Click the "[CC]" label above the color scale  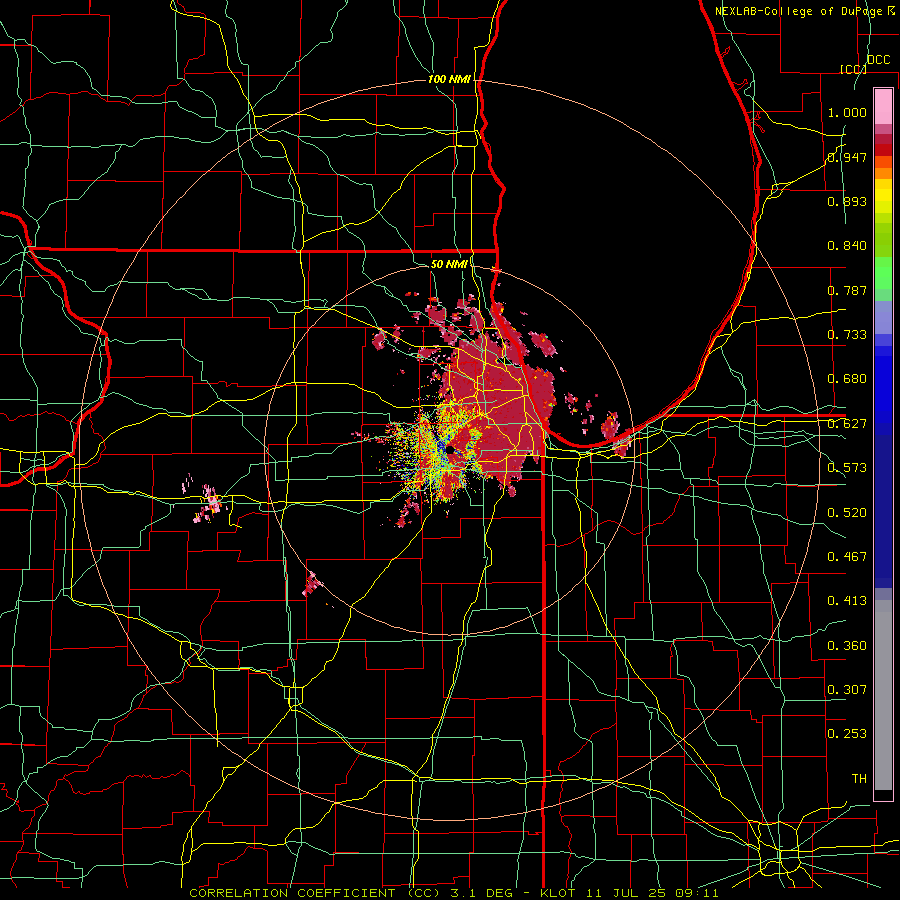[854, 69]
